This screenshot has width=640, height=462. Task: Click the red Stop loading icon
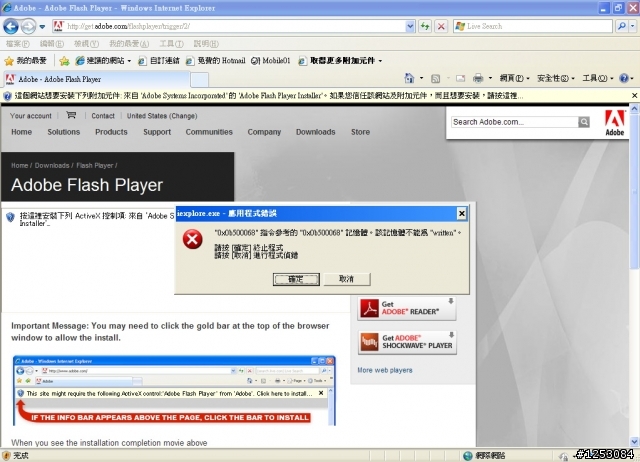click(441, 27)
